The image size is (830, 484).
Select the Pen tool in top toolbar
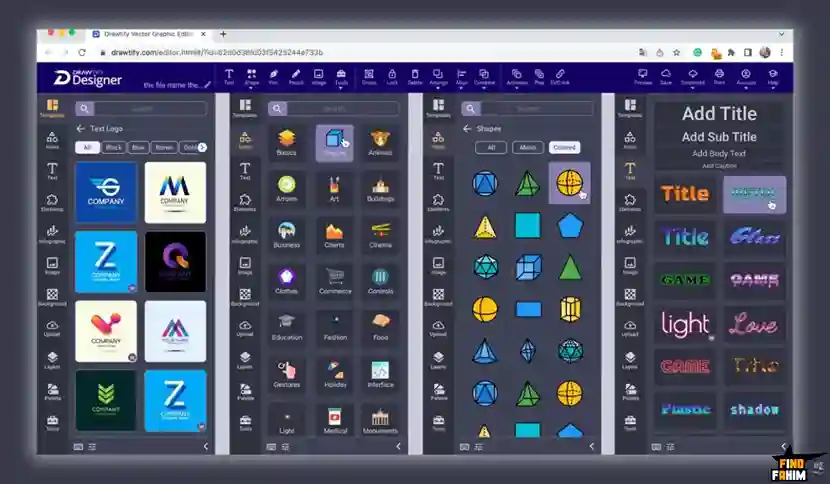[x=273, y=75]
